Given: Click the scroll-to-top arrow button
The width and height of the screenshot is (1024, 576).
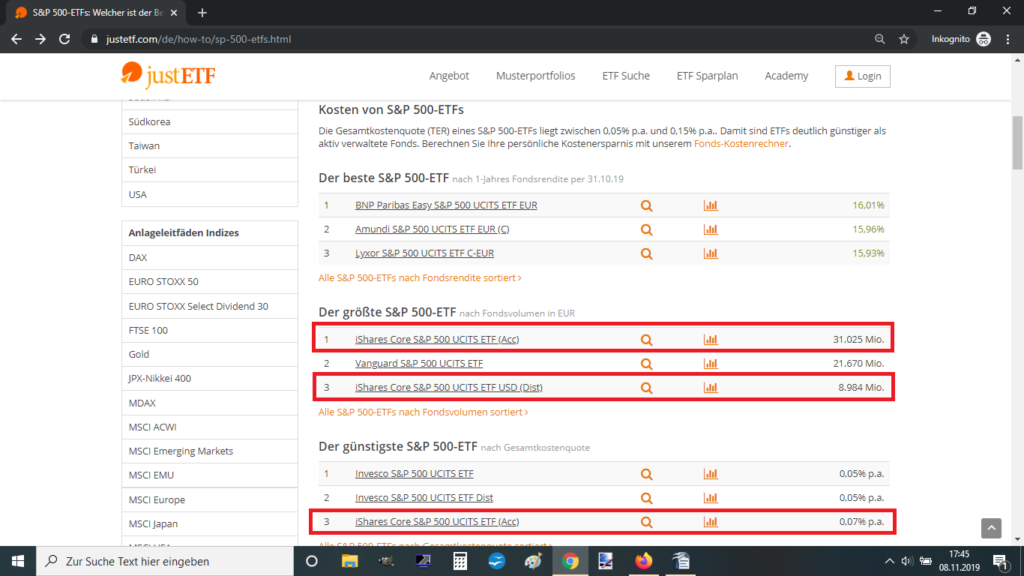Looking at the screenshot, I should pos(991,528).
